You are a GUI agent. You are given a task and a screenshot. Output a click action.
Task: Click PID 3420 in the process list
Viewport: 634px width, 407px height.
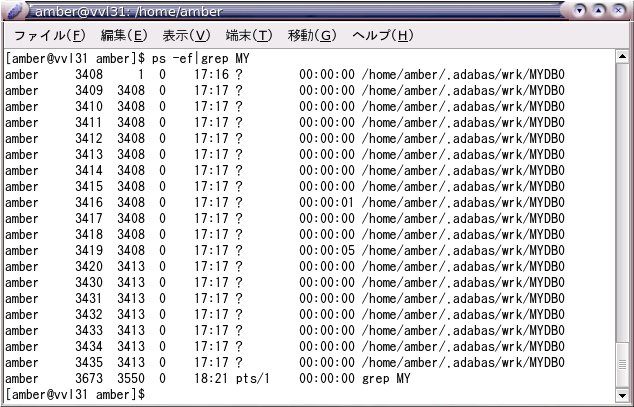pyautogui.click(x=89, y=267)
